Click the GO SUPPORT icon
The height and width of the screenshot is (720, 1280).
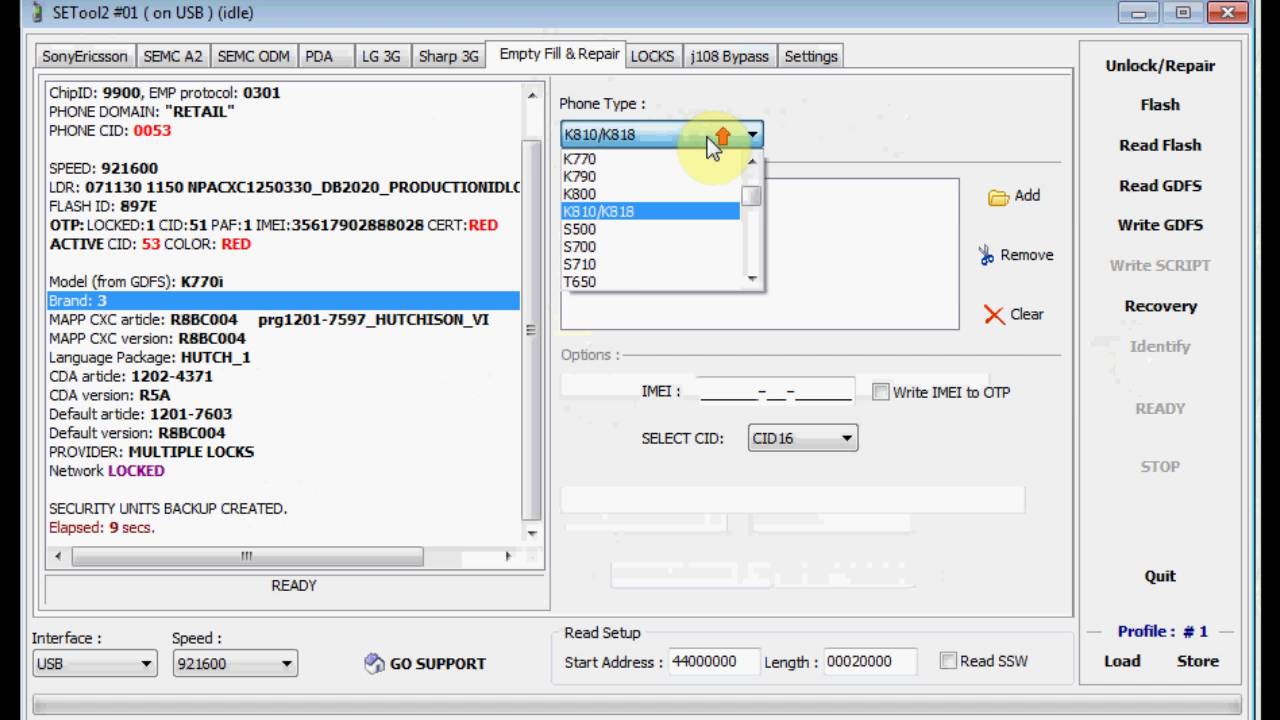pos(374,663)
